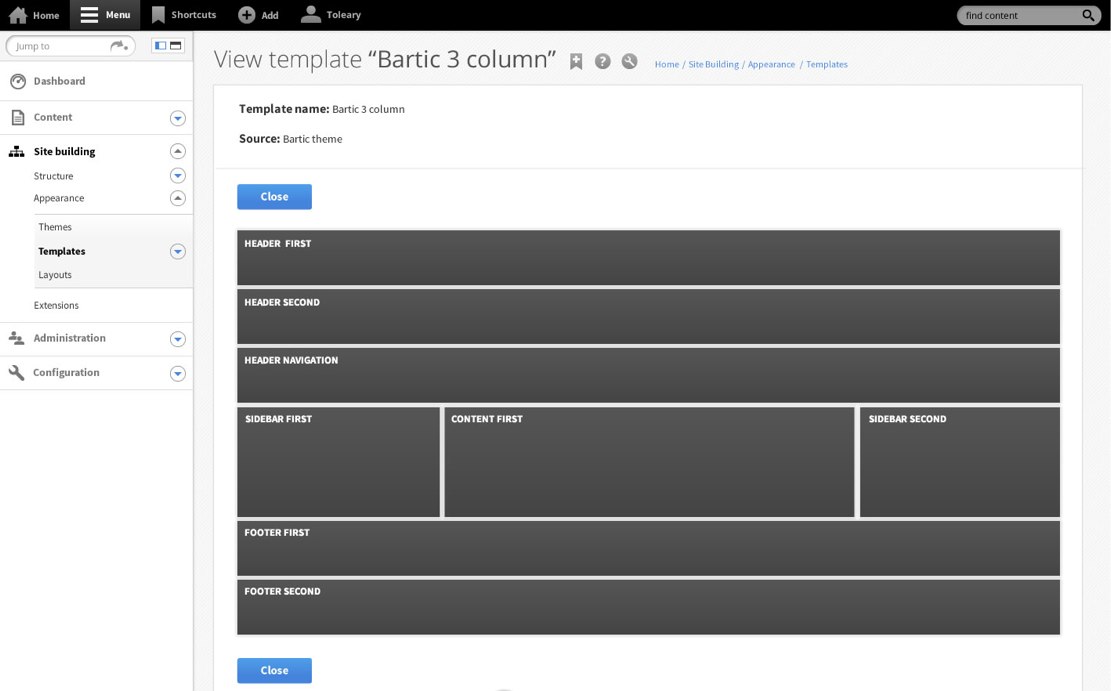Toggle the hamburger Menu button
Image resolution: width=1111 pixels, height=691 pixels.
pyautogui.click(x=90, y=15)
